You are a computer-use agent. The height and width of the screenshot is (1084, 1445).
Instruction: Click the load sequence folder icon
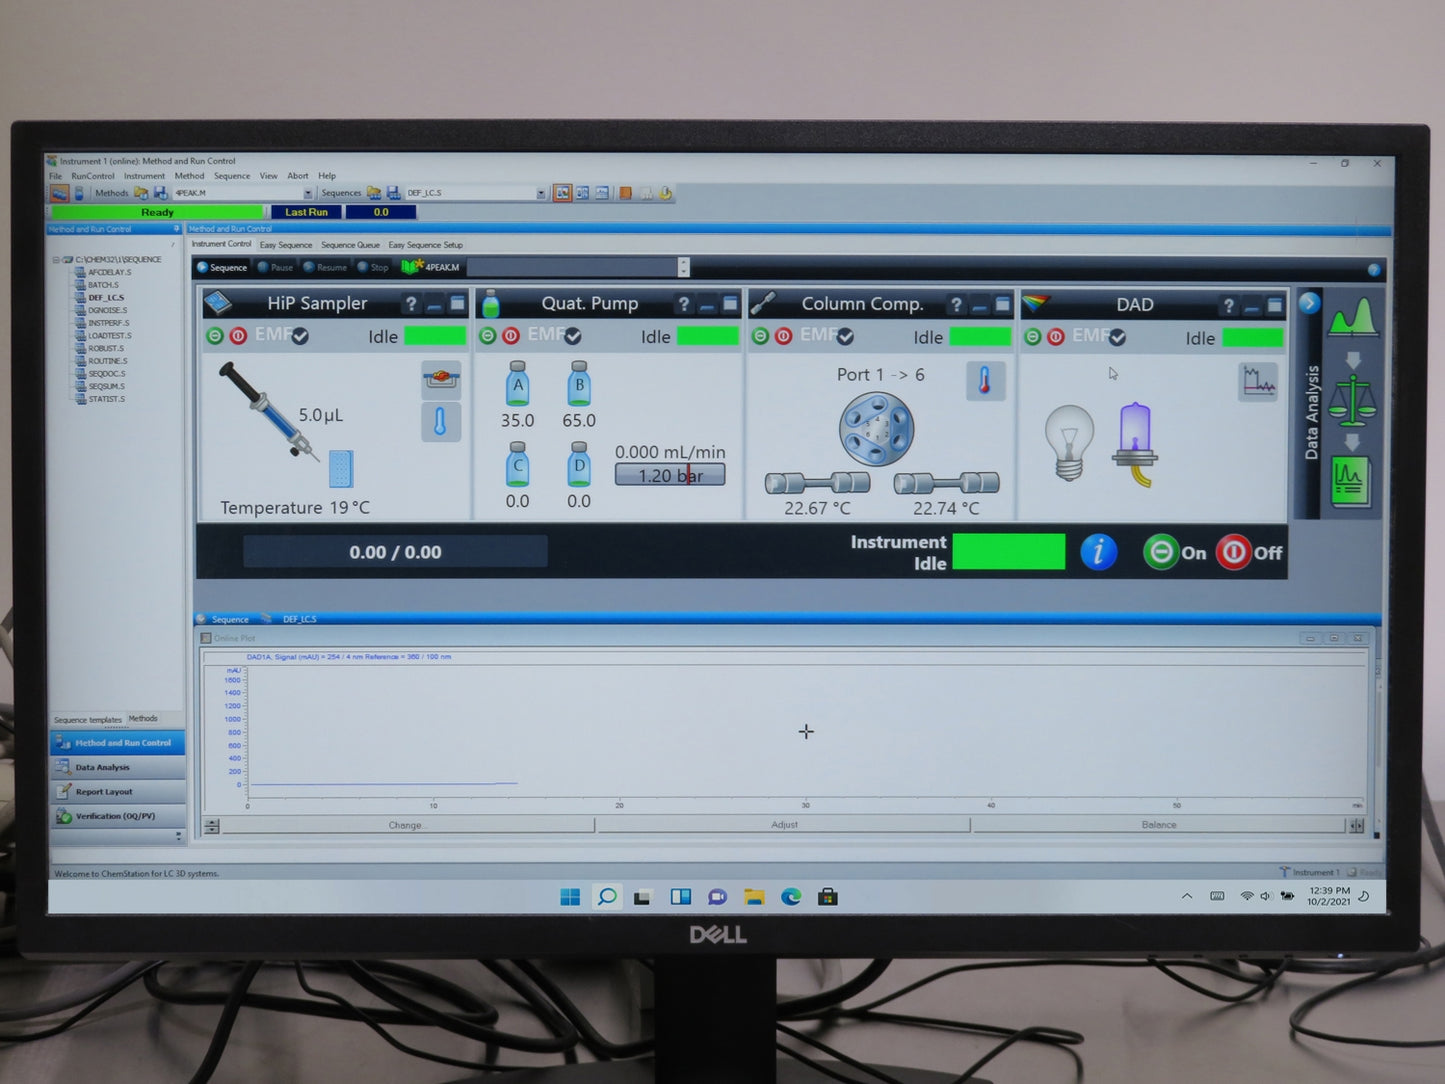374,193
